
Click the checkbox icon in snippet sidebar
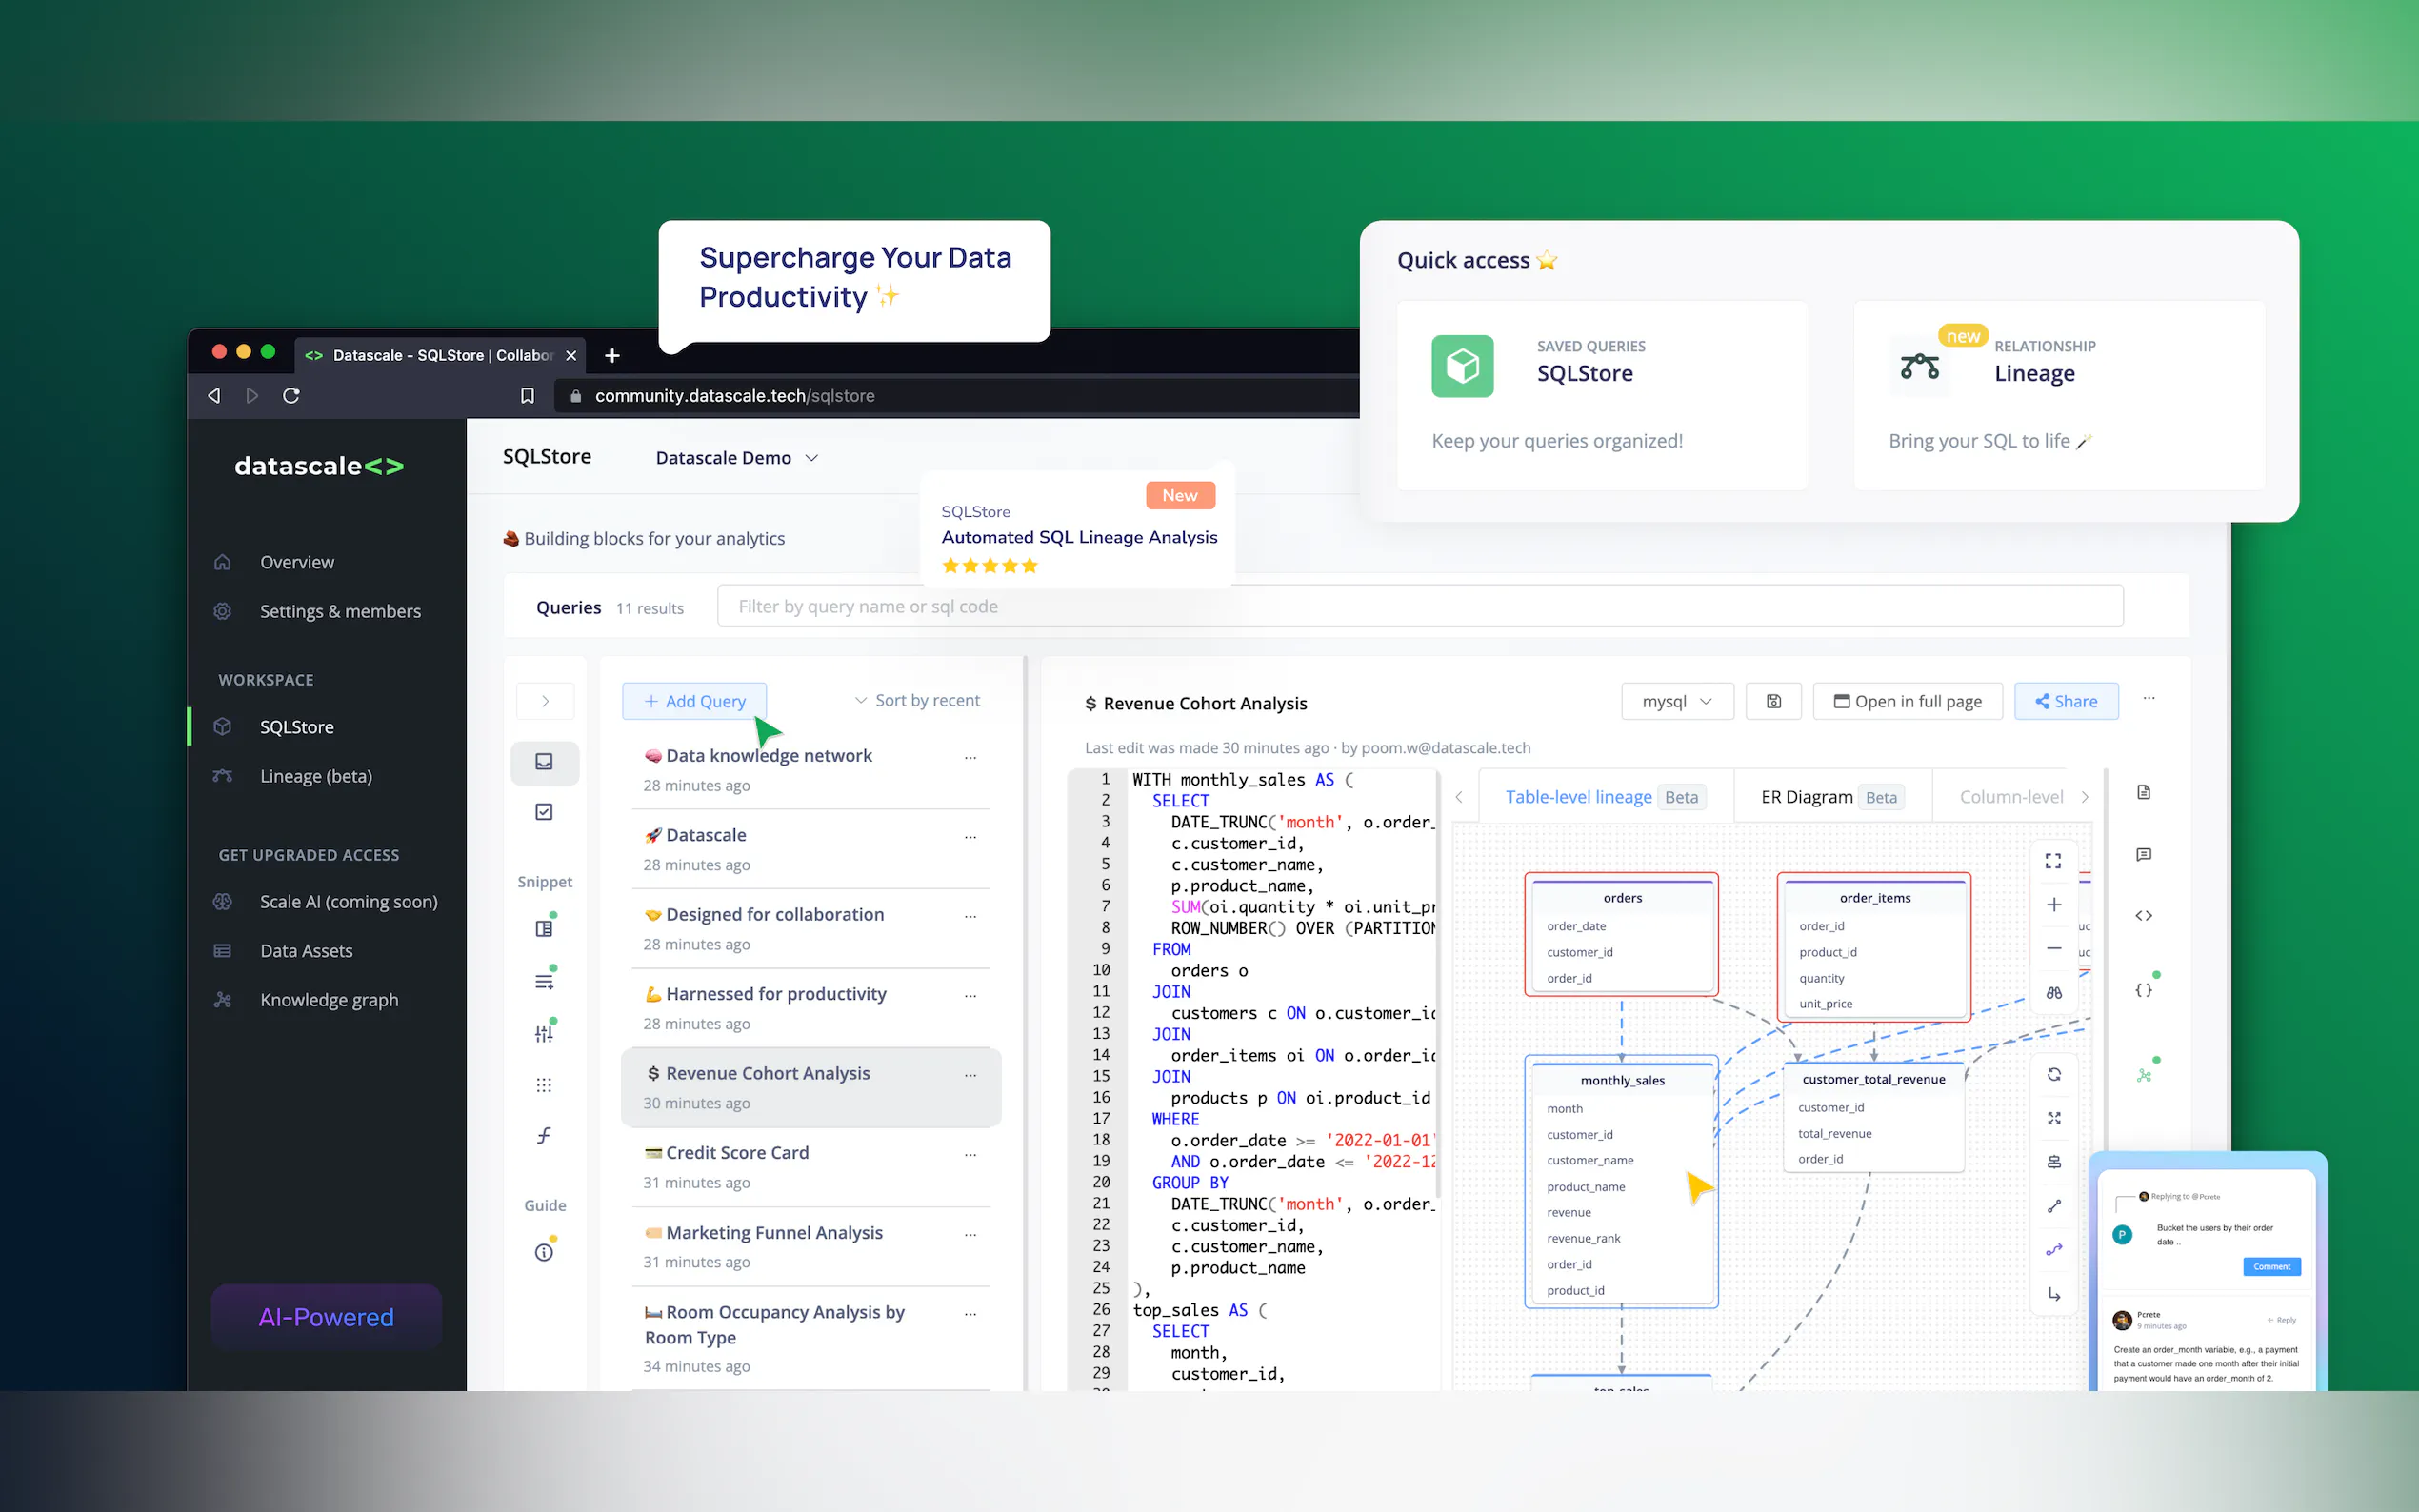pos(544,812)
